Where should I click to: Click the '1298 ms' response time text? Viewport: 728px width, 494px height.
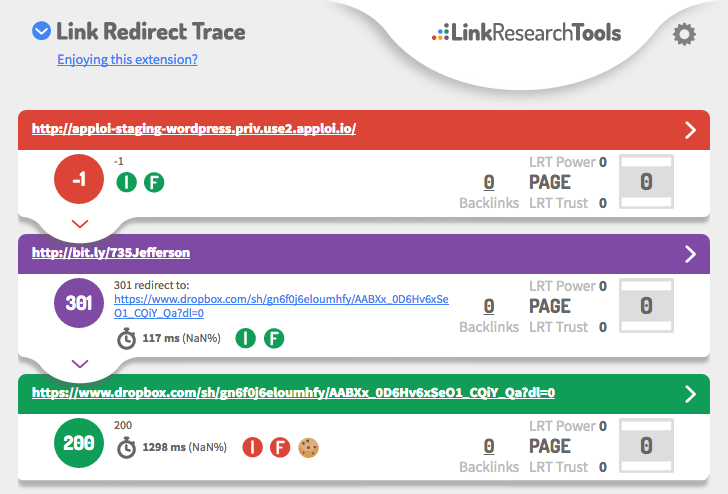tap(164, 447)
